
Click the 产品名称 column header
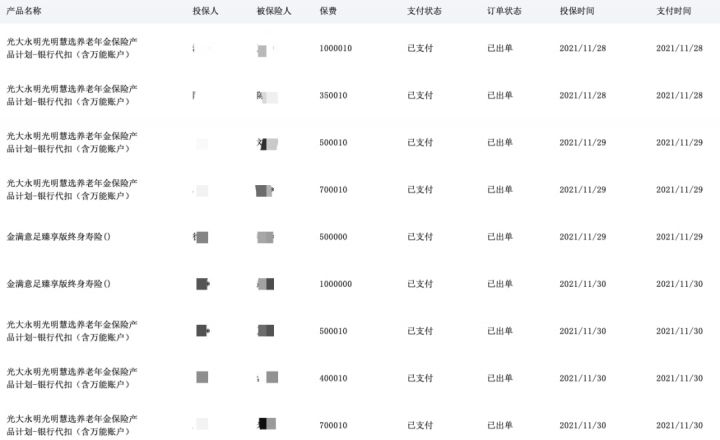pyautogui.click(x=24, y=10)
